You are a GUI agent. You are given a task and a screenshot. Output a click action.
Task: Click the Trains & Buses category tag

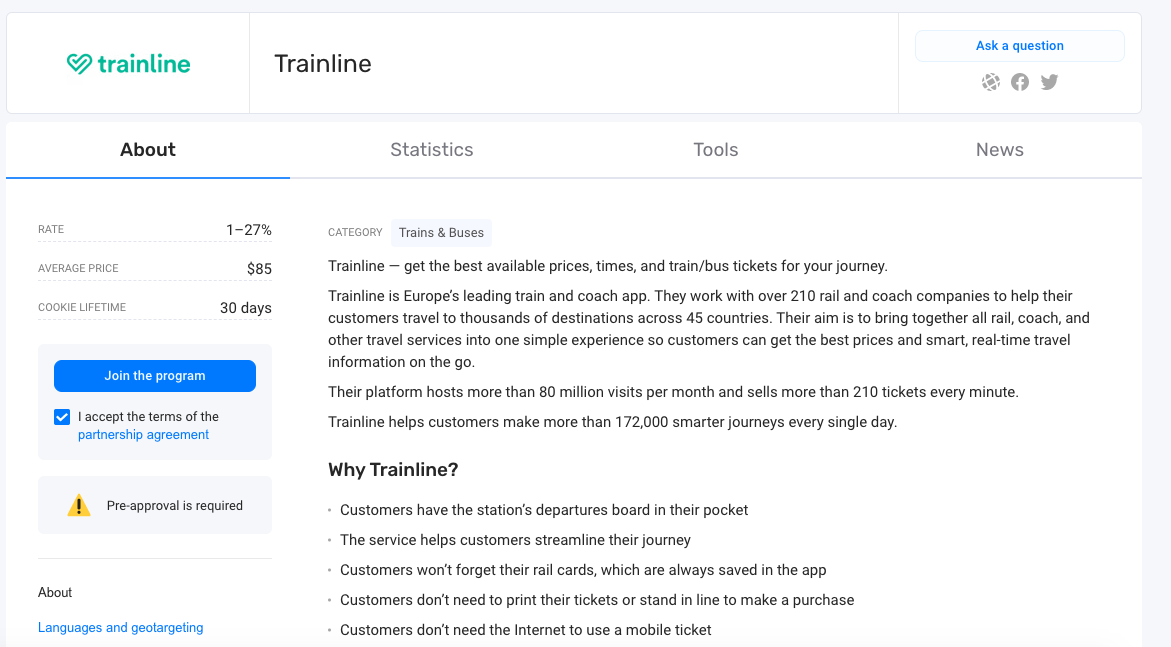click(x=441, y=233)
